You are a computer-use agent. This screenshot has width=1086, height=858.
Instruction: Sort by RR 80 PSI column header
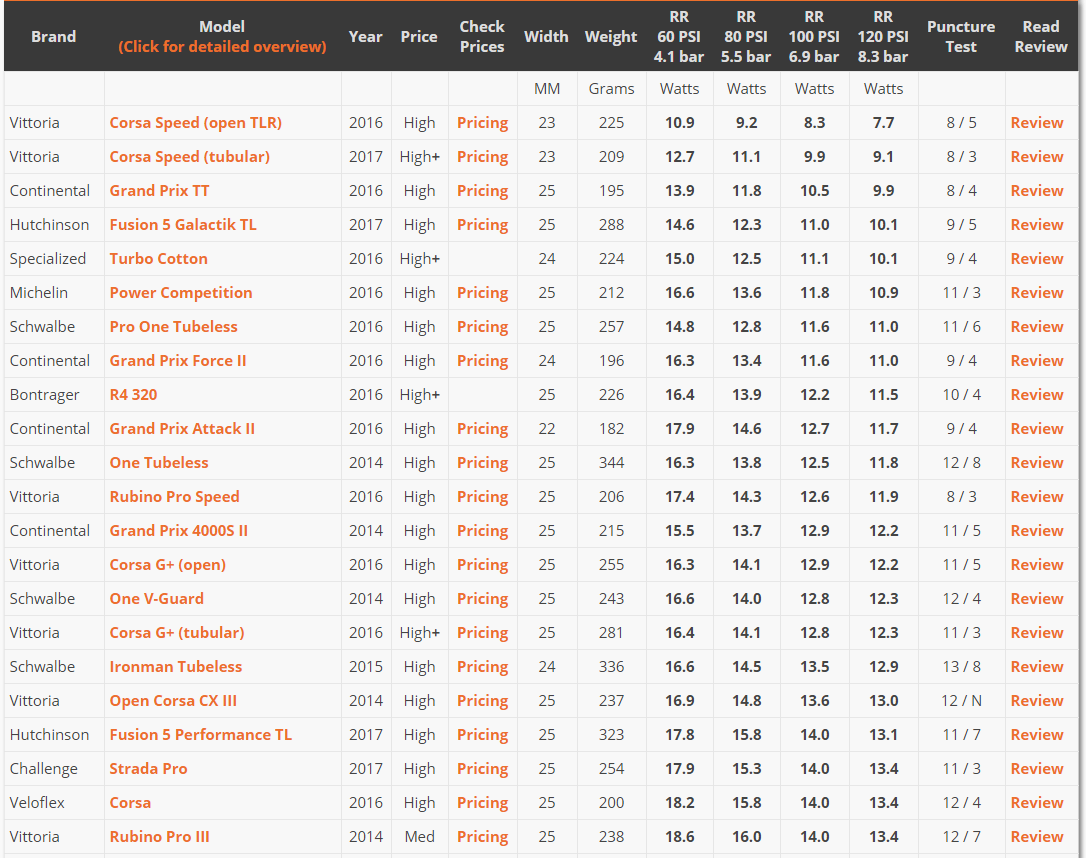tap(746, 37)
